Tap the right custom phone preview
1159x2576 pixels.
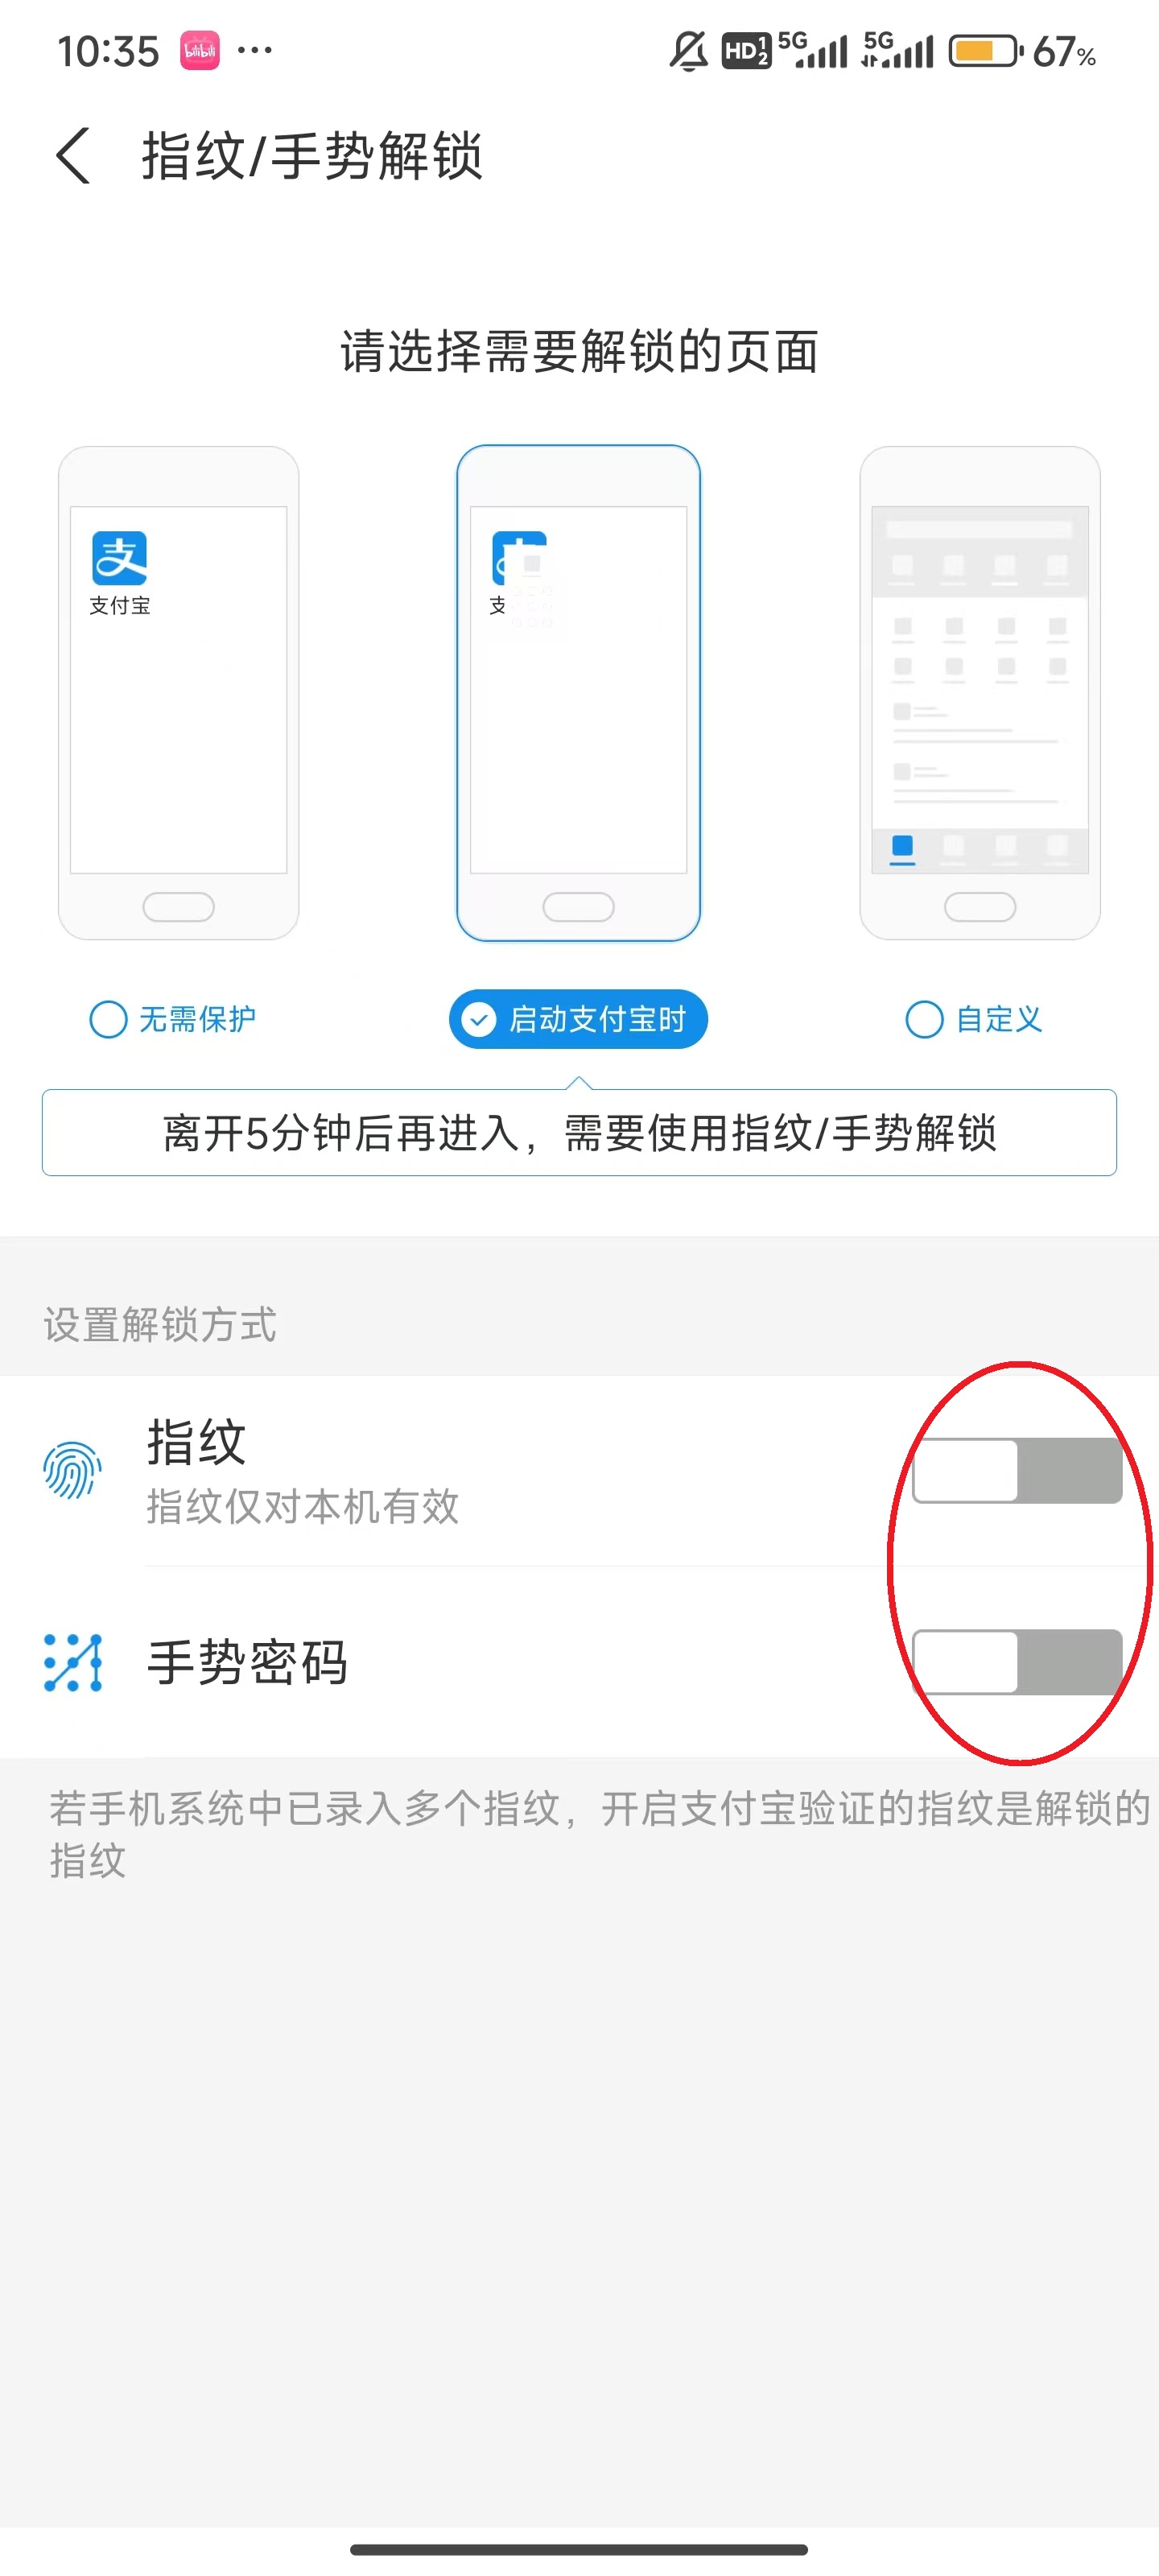[x=980, y=693]
